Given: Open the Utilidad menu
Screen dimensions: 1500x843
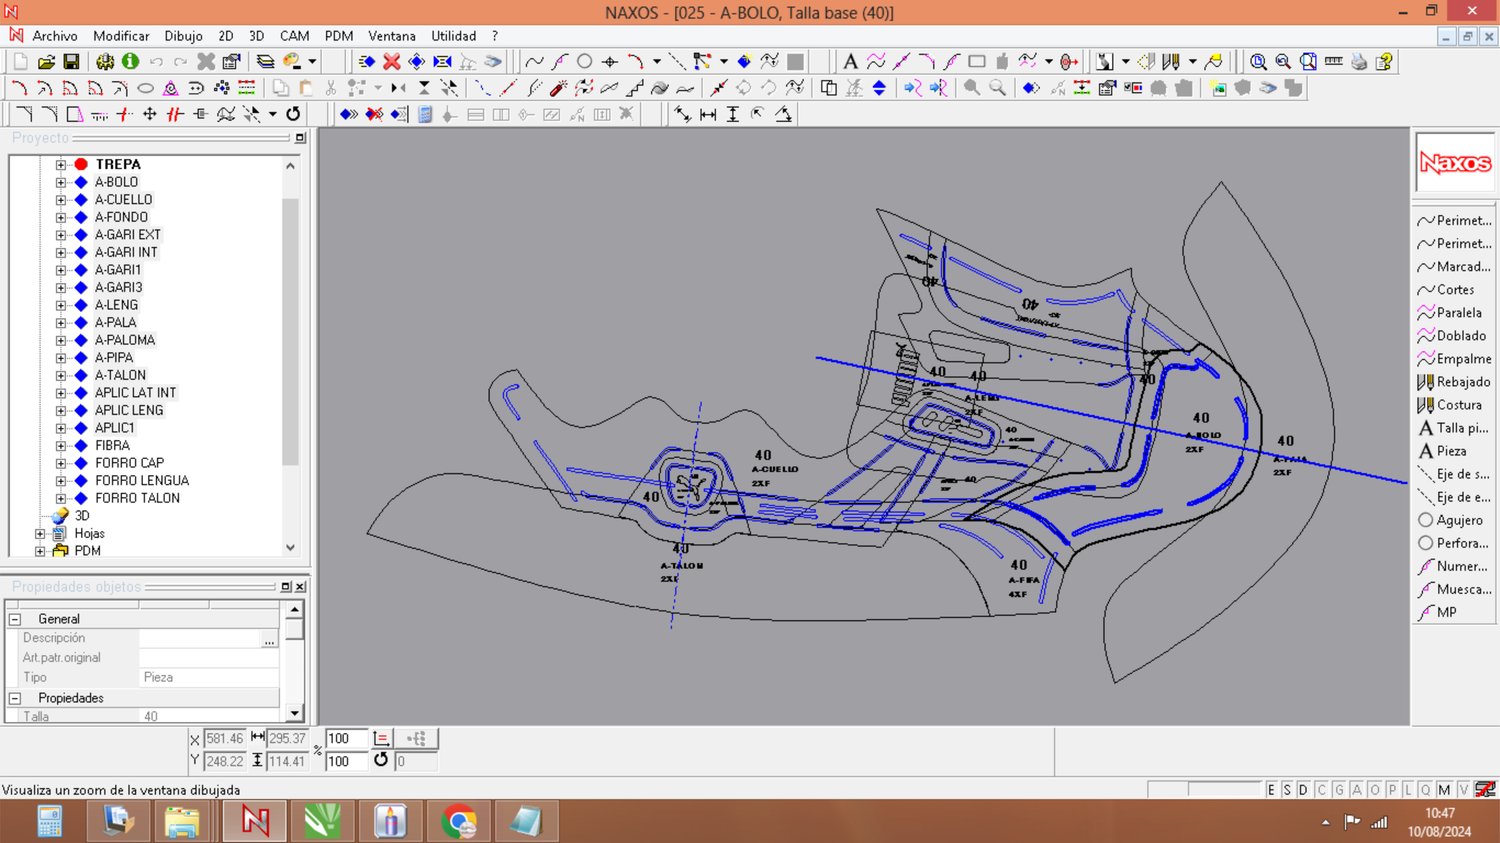Looking at the screenshot, I should click(453, 36).
